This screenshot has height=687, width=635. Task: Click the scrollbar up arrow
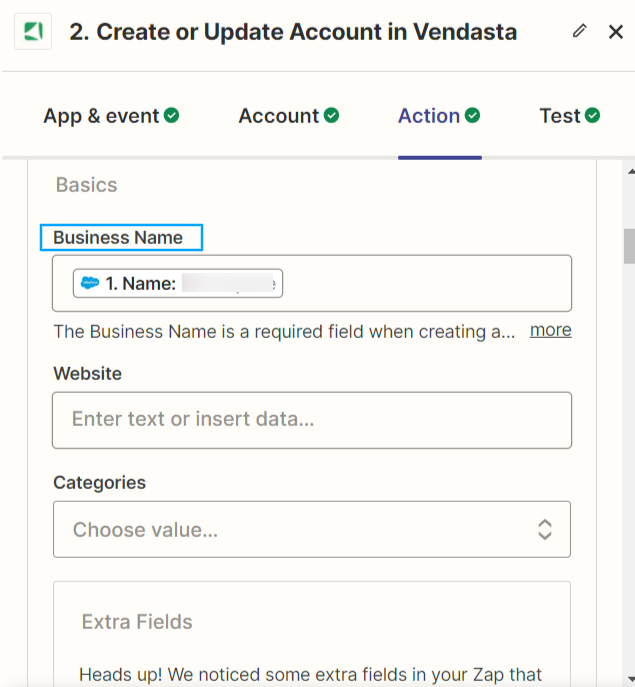click(631, 172)
